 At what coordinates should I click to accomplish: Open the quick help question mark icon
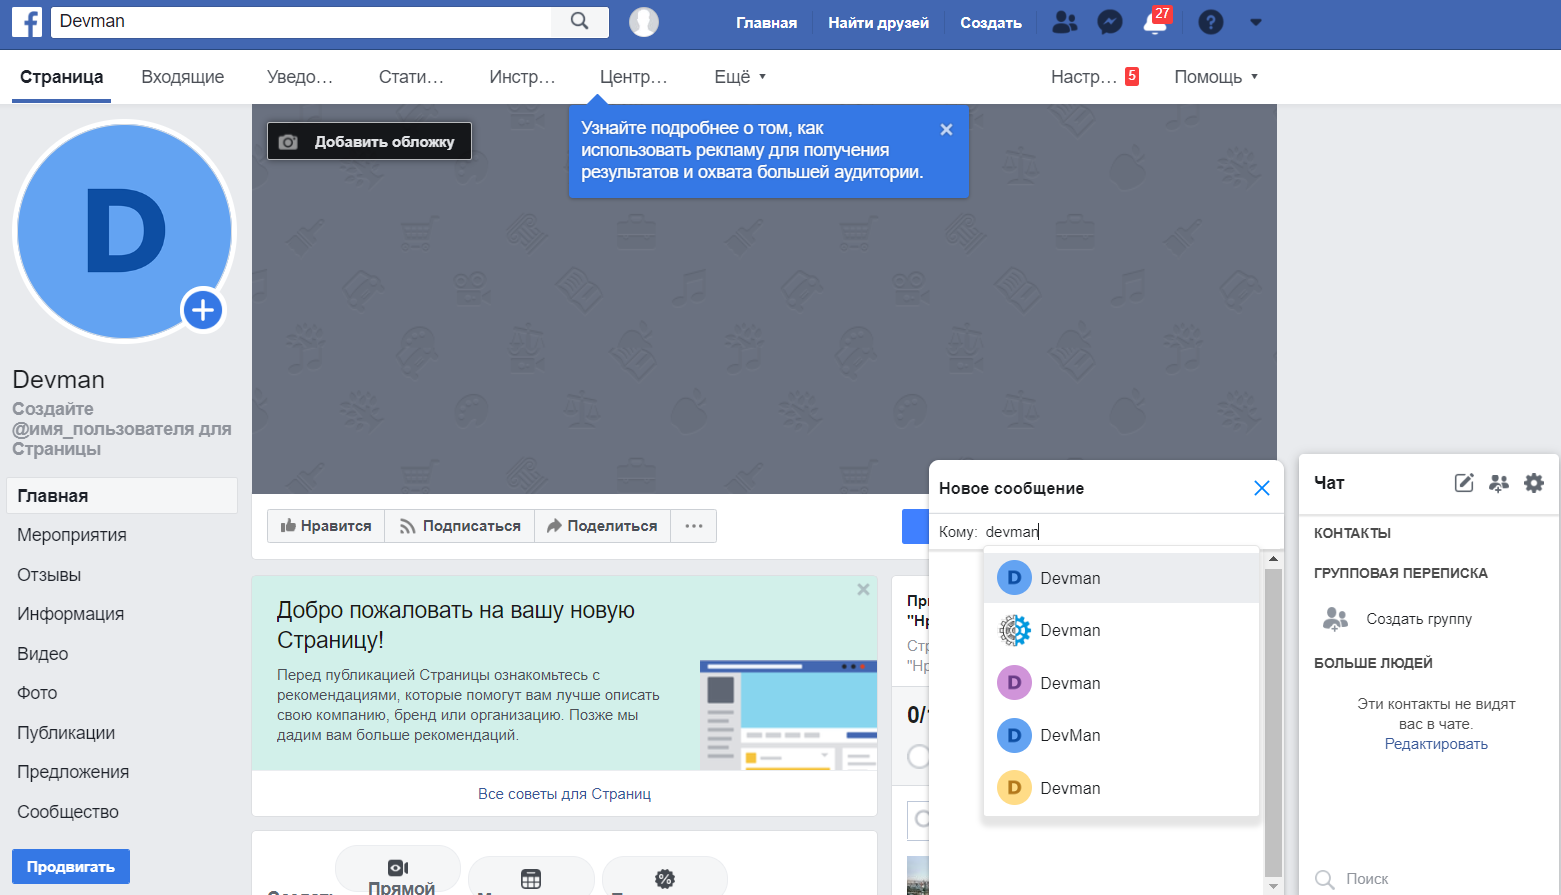1211,22
